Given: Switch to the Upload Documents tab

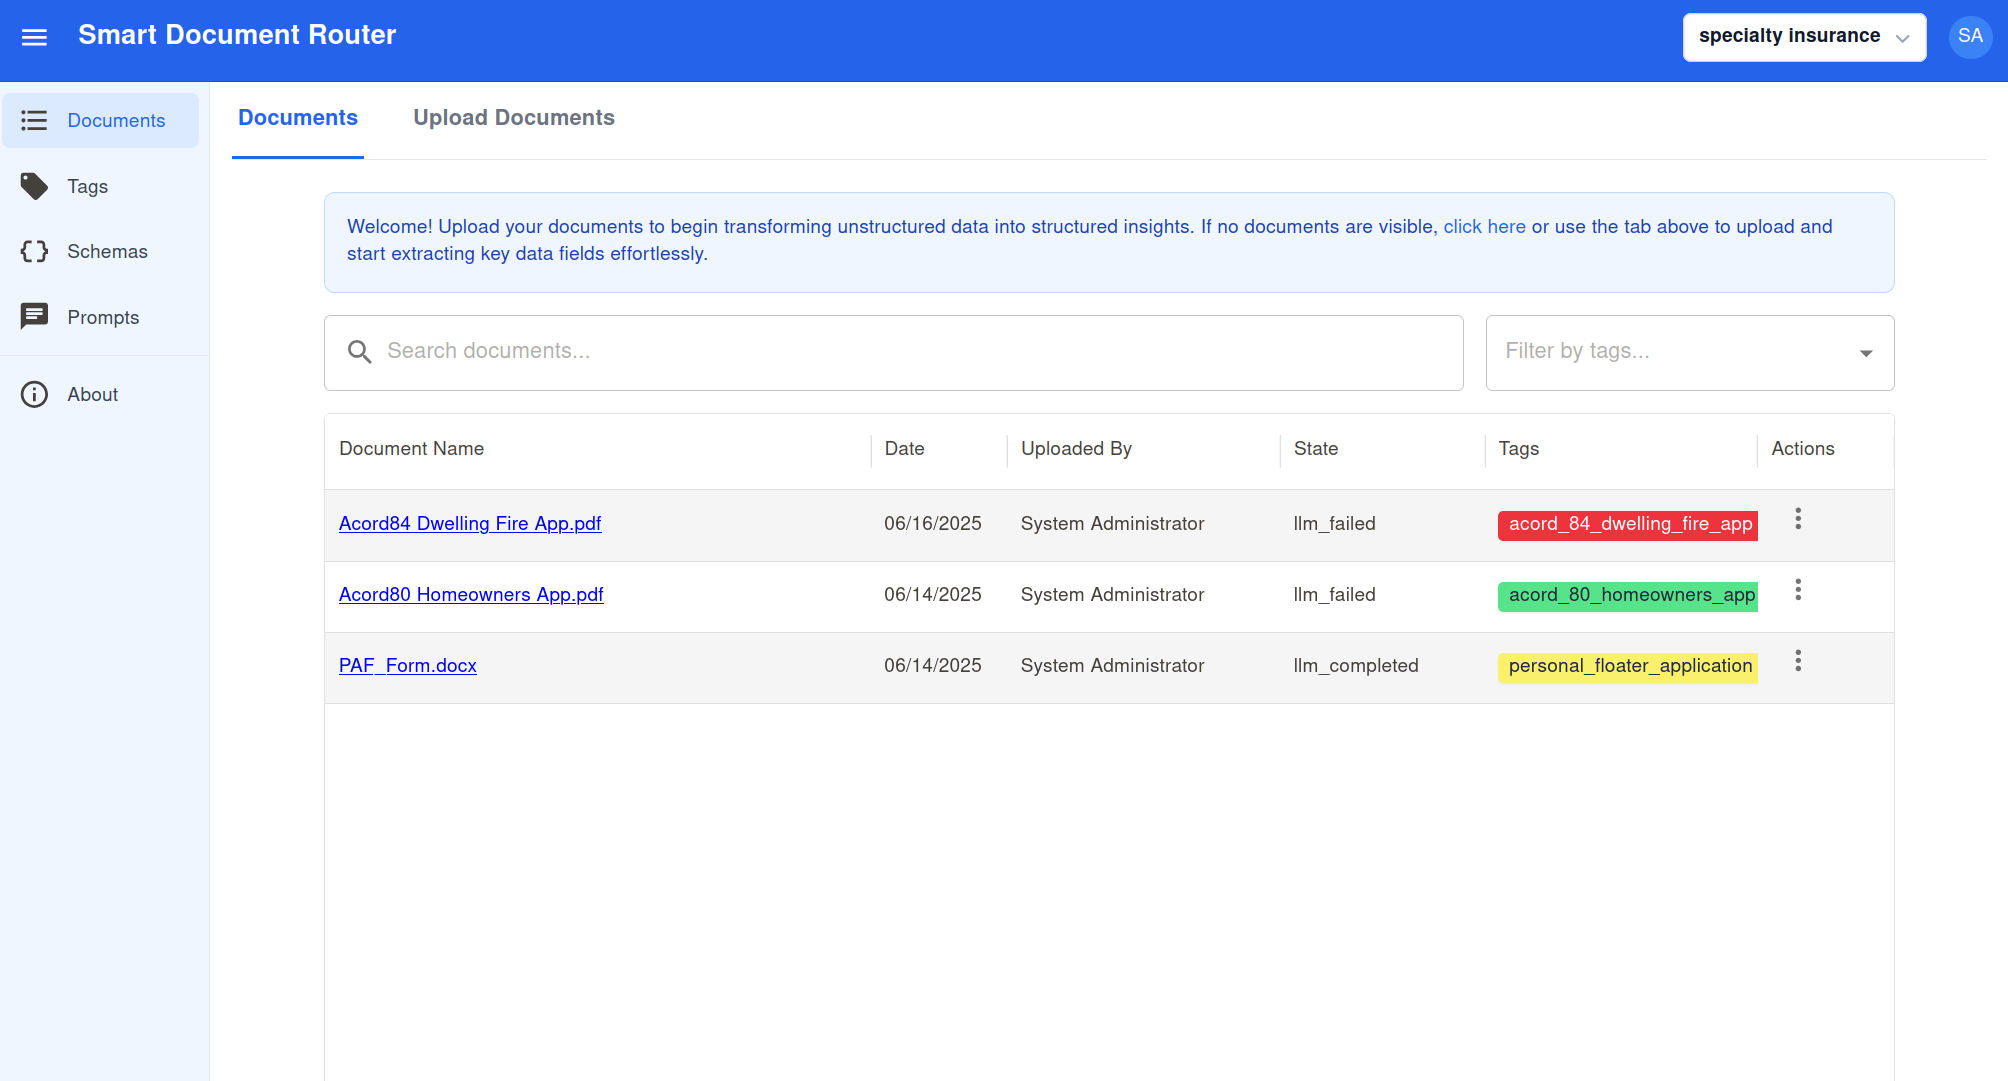Looking at the screenshot, I should 513,118.
